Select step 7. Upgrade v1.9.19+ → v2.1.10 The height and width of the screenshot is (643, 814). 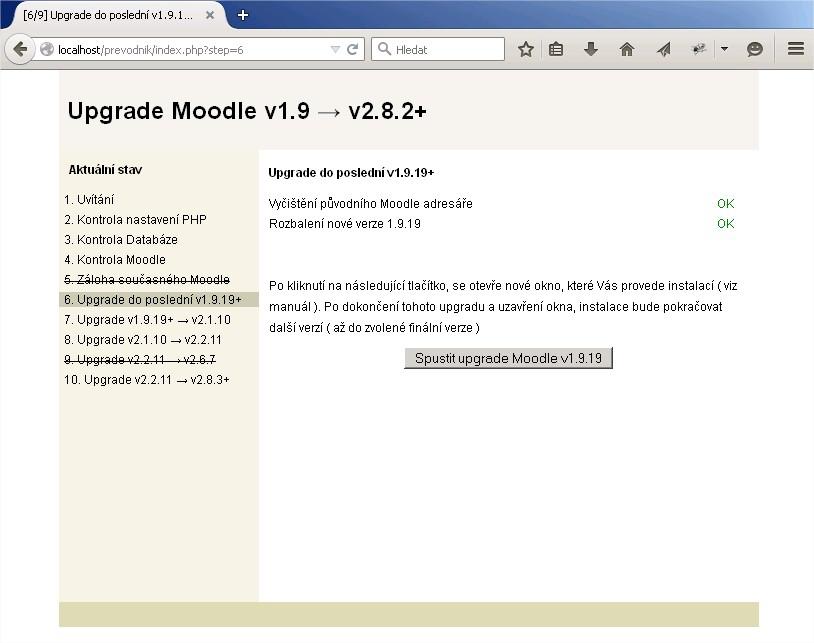[147, 320]
